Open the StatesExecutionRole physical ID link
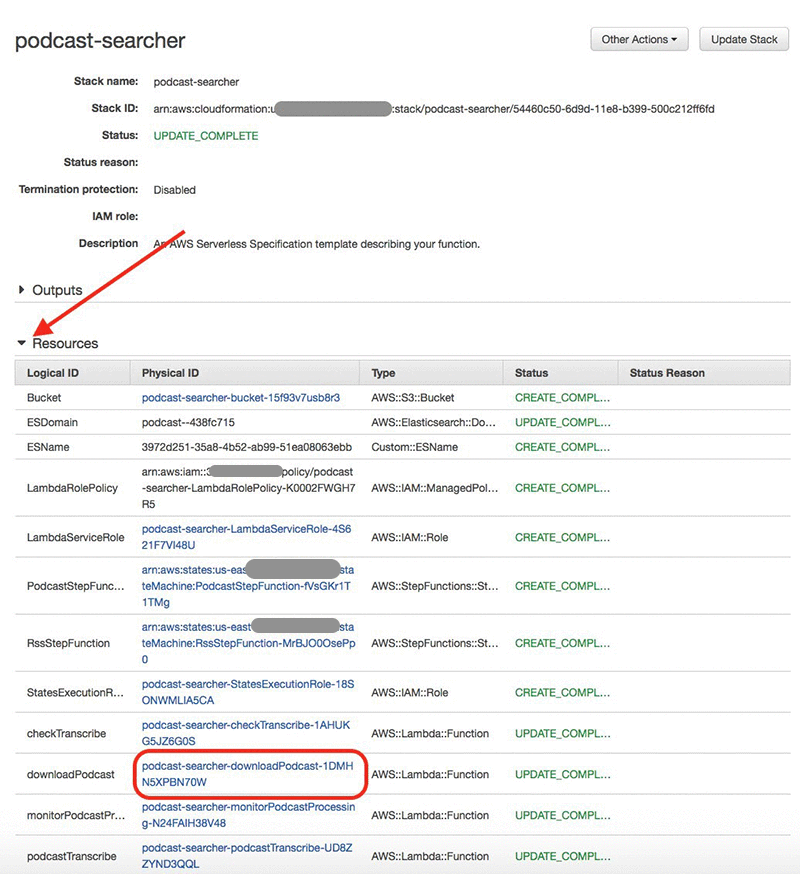The height and width of the screenshot is (874, 800). pos(248,692)
